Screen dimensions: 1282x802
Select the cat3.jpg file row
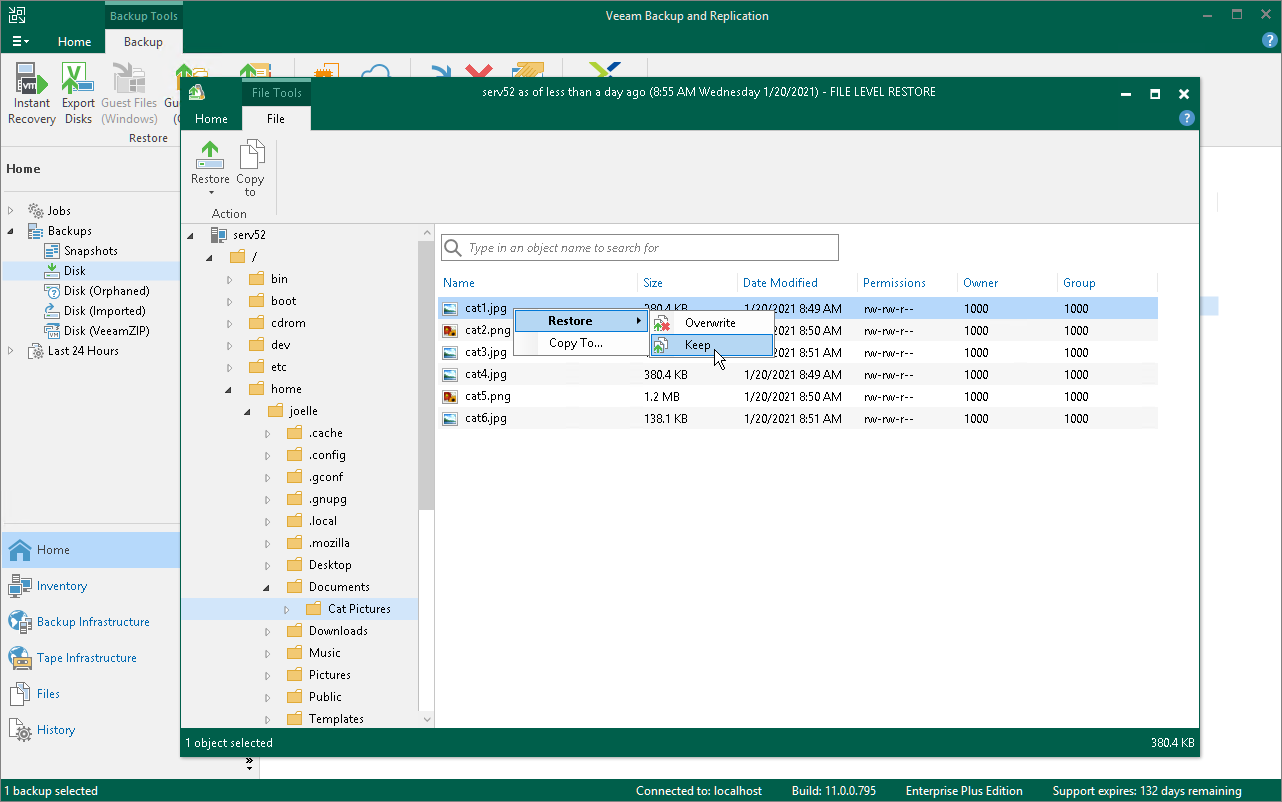(x=798, y=353)
